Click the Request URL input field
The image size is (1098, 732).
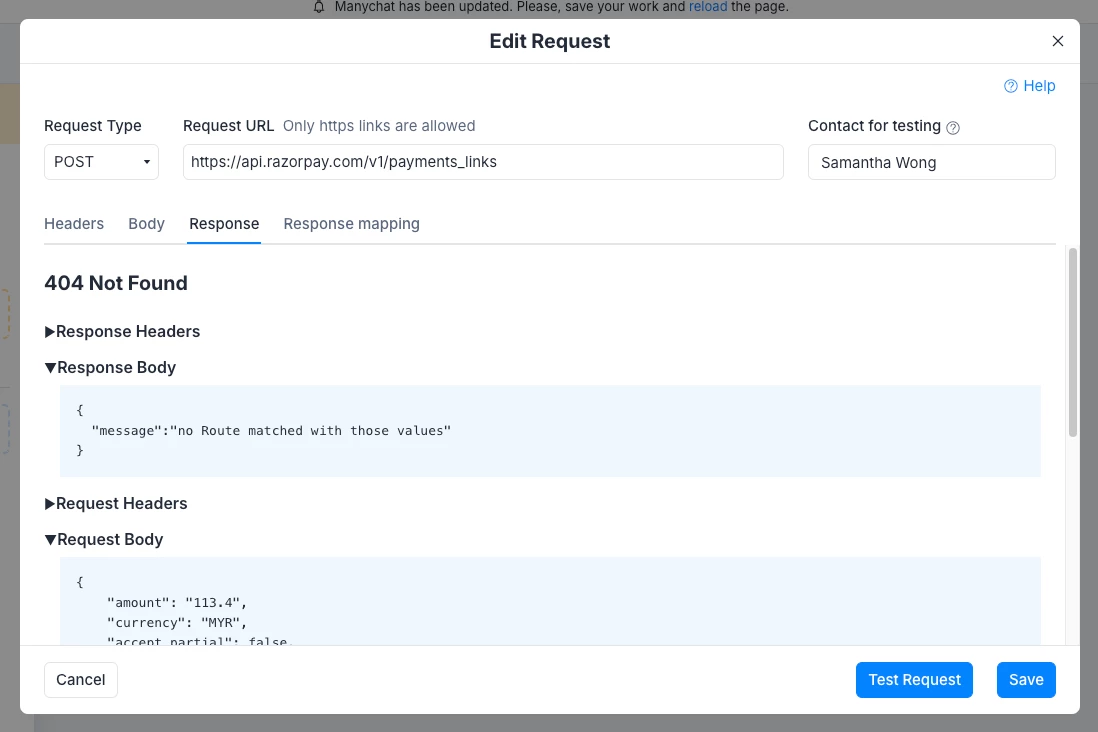point(483,162)
